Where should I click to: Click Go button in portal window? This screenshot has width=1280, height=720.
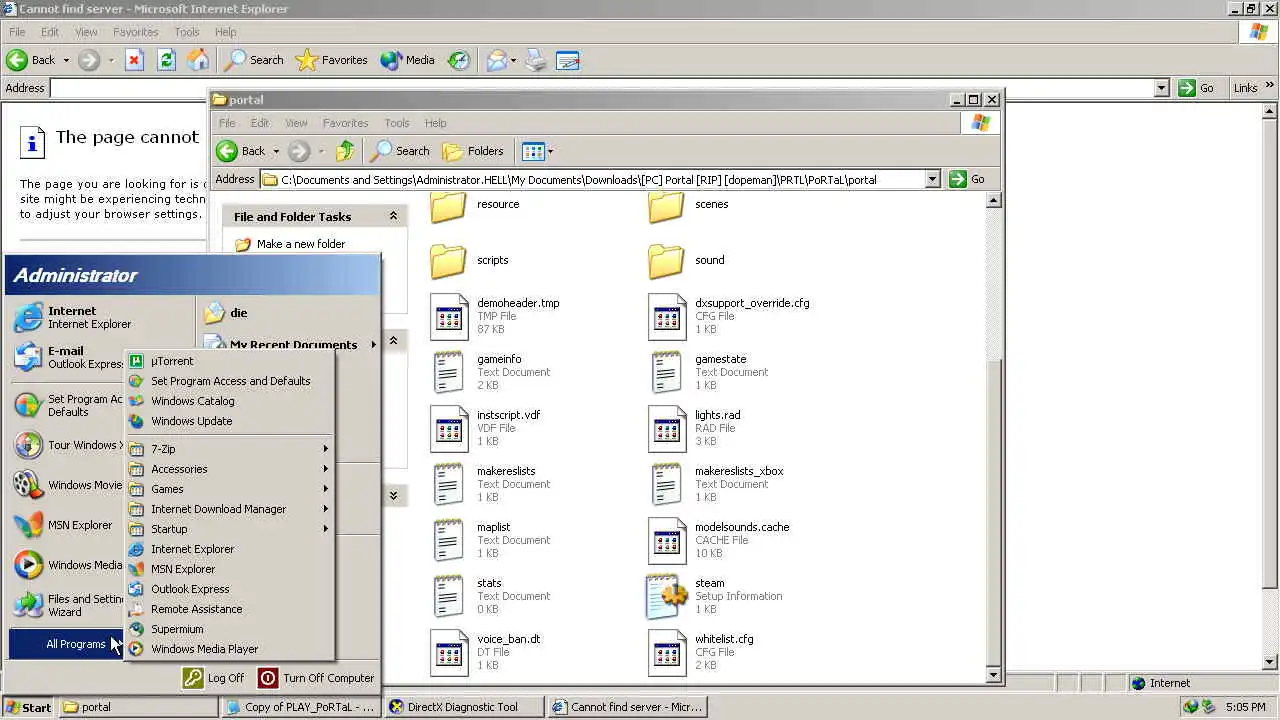pos(968,179)
